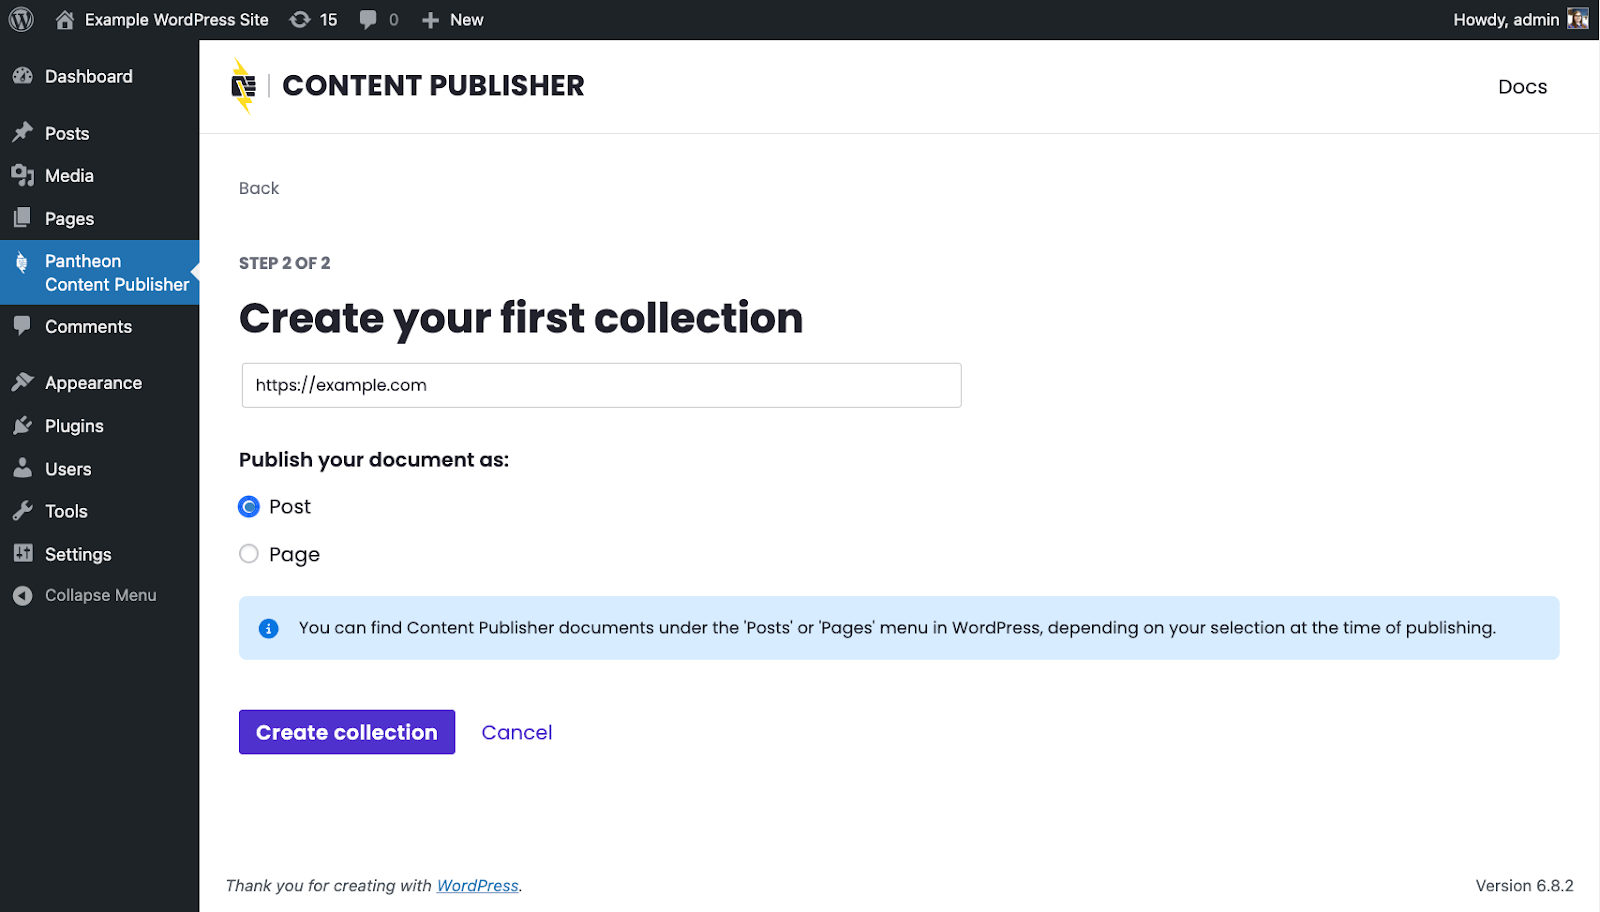
Task: Open the updates icon showing 15
Action: pyautogui.click(x=300, y=20)
